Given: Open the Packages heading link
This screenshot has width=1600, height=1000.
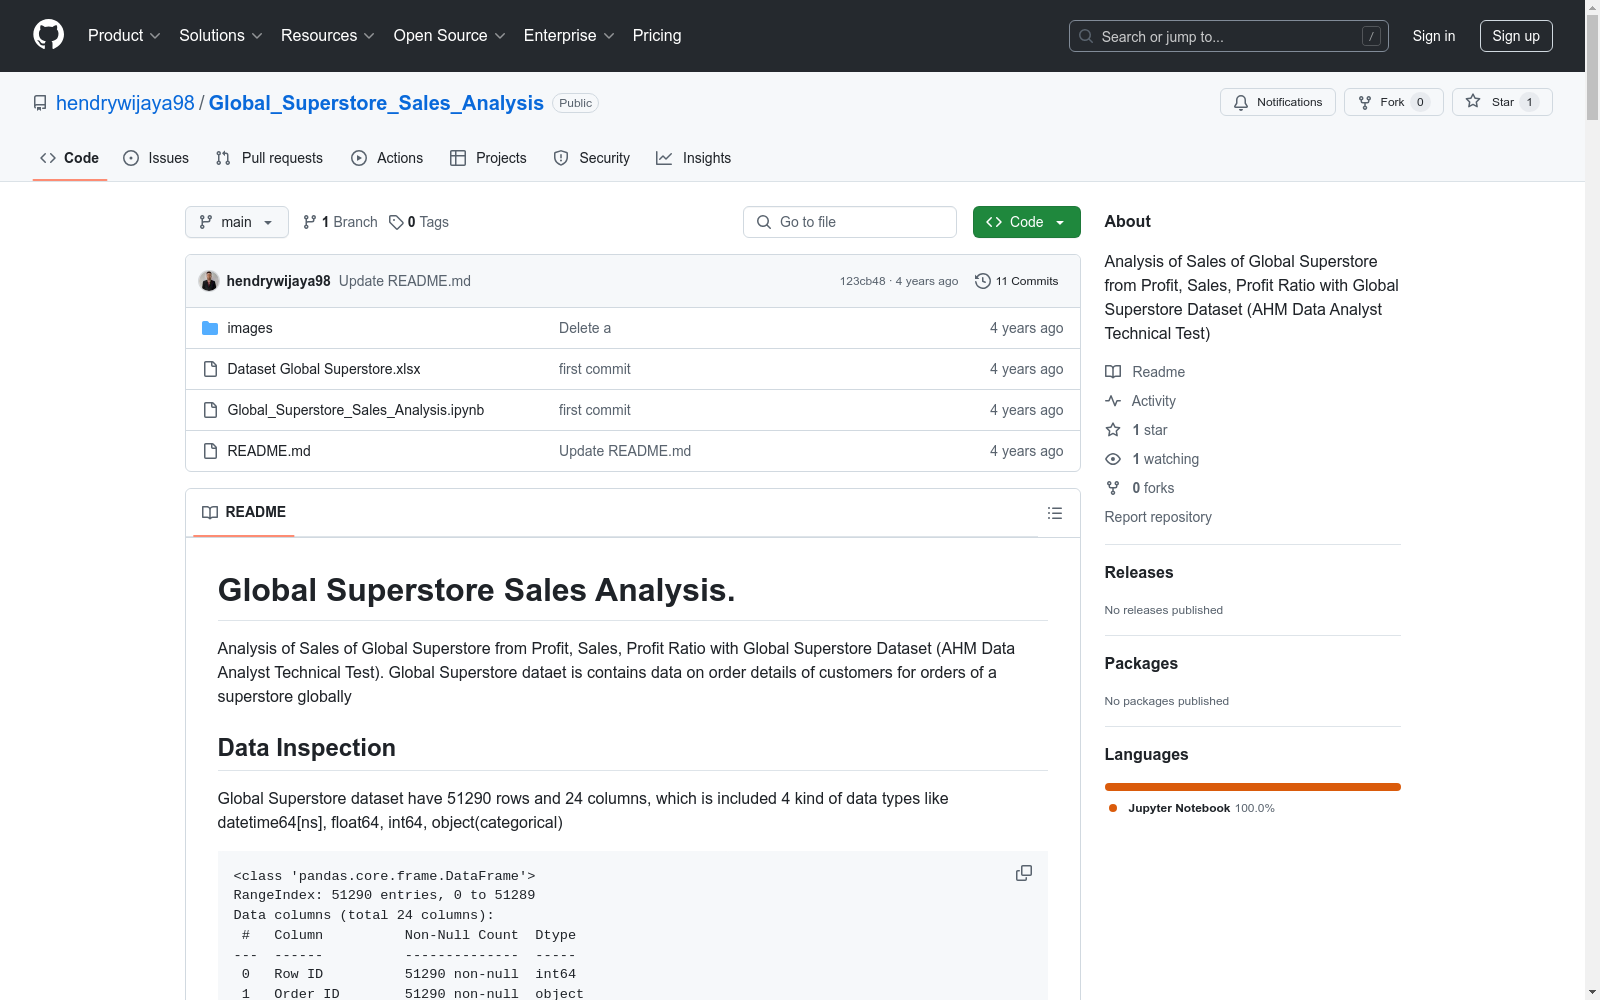Looking at the screenshot, I should click(x=1141, y=664).
